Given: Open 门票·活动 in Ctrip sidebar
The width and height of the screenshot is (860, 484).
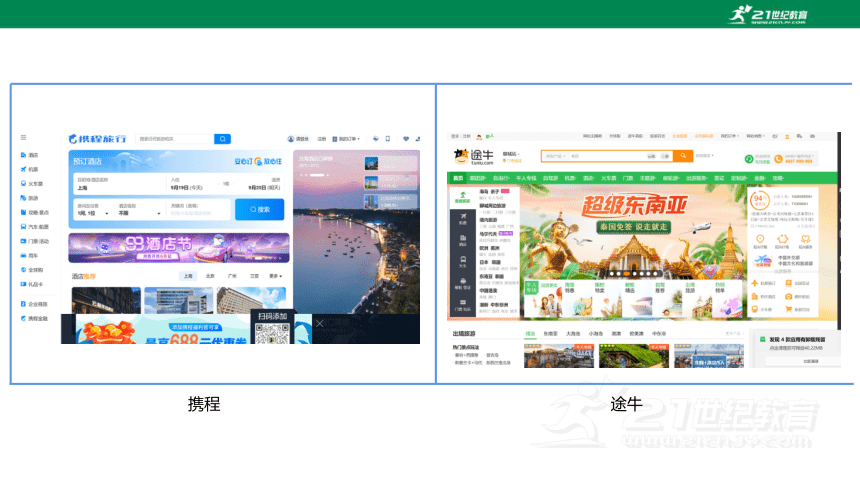Looking at the screenshot, I should tap(35, 241).
